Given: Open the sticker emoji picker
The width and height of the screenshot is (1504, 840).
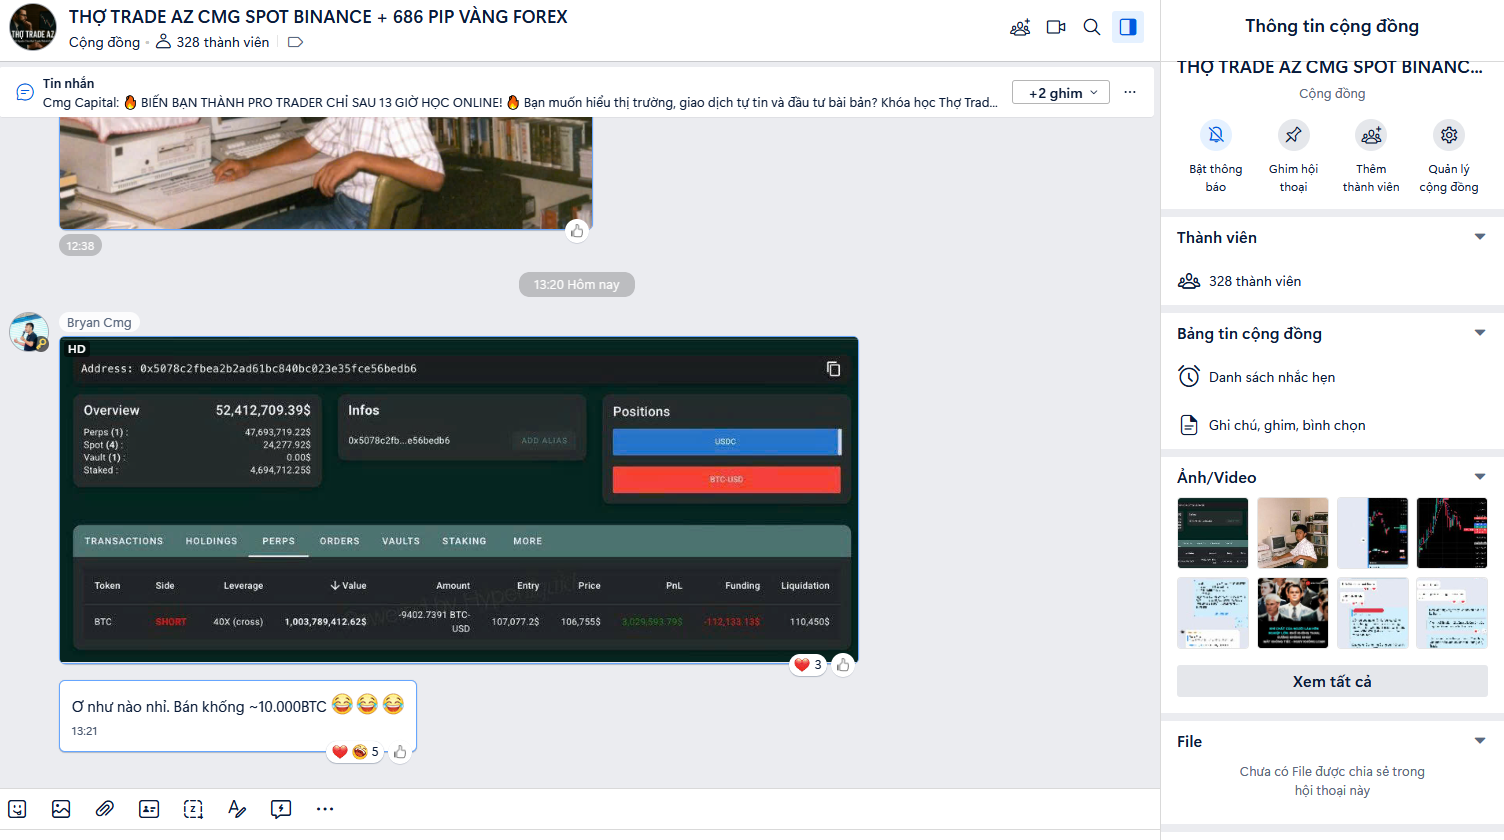Looking at the screenshot, I should (17, 809).
